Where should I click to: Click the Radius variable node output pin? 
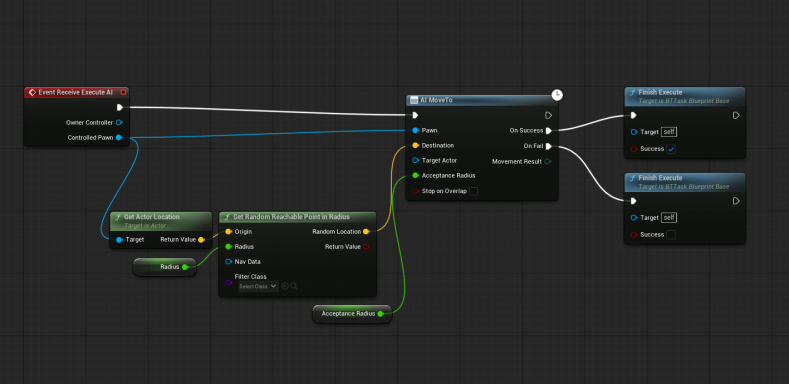point(185,267)
